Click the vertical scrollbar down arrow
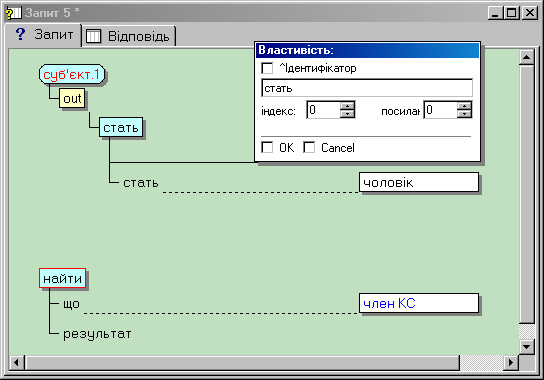This screenshot has height=380, width=544. click(x=527, y=346)
